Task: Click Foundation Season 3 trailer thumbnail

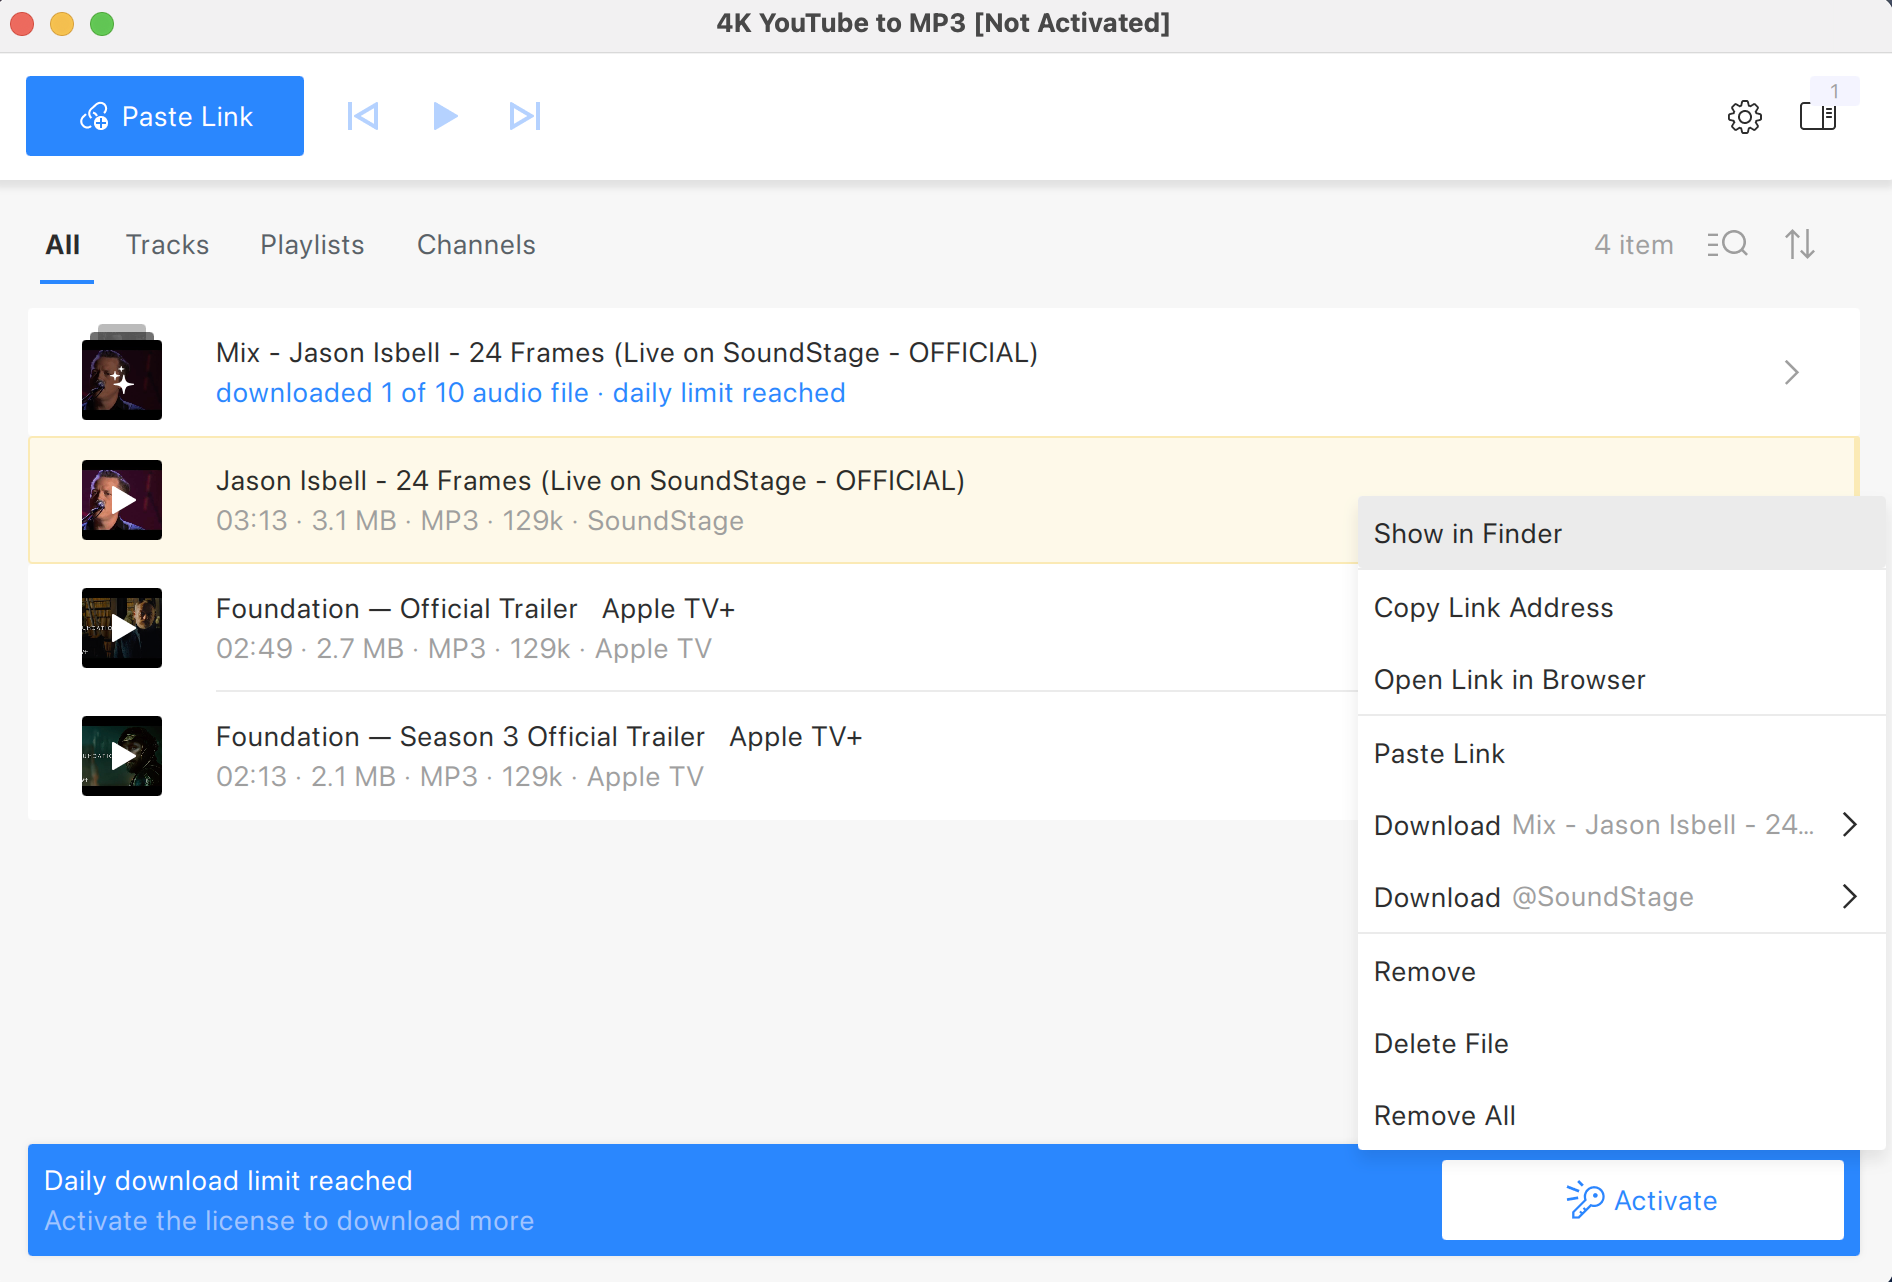Action: point(122,756)
